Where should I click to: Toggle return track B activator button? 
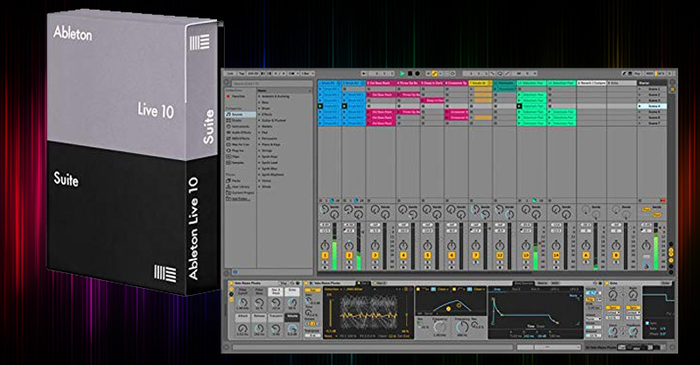tap(616, 255)
